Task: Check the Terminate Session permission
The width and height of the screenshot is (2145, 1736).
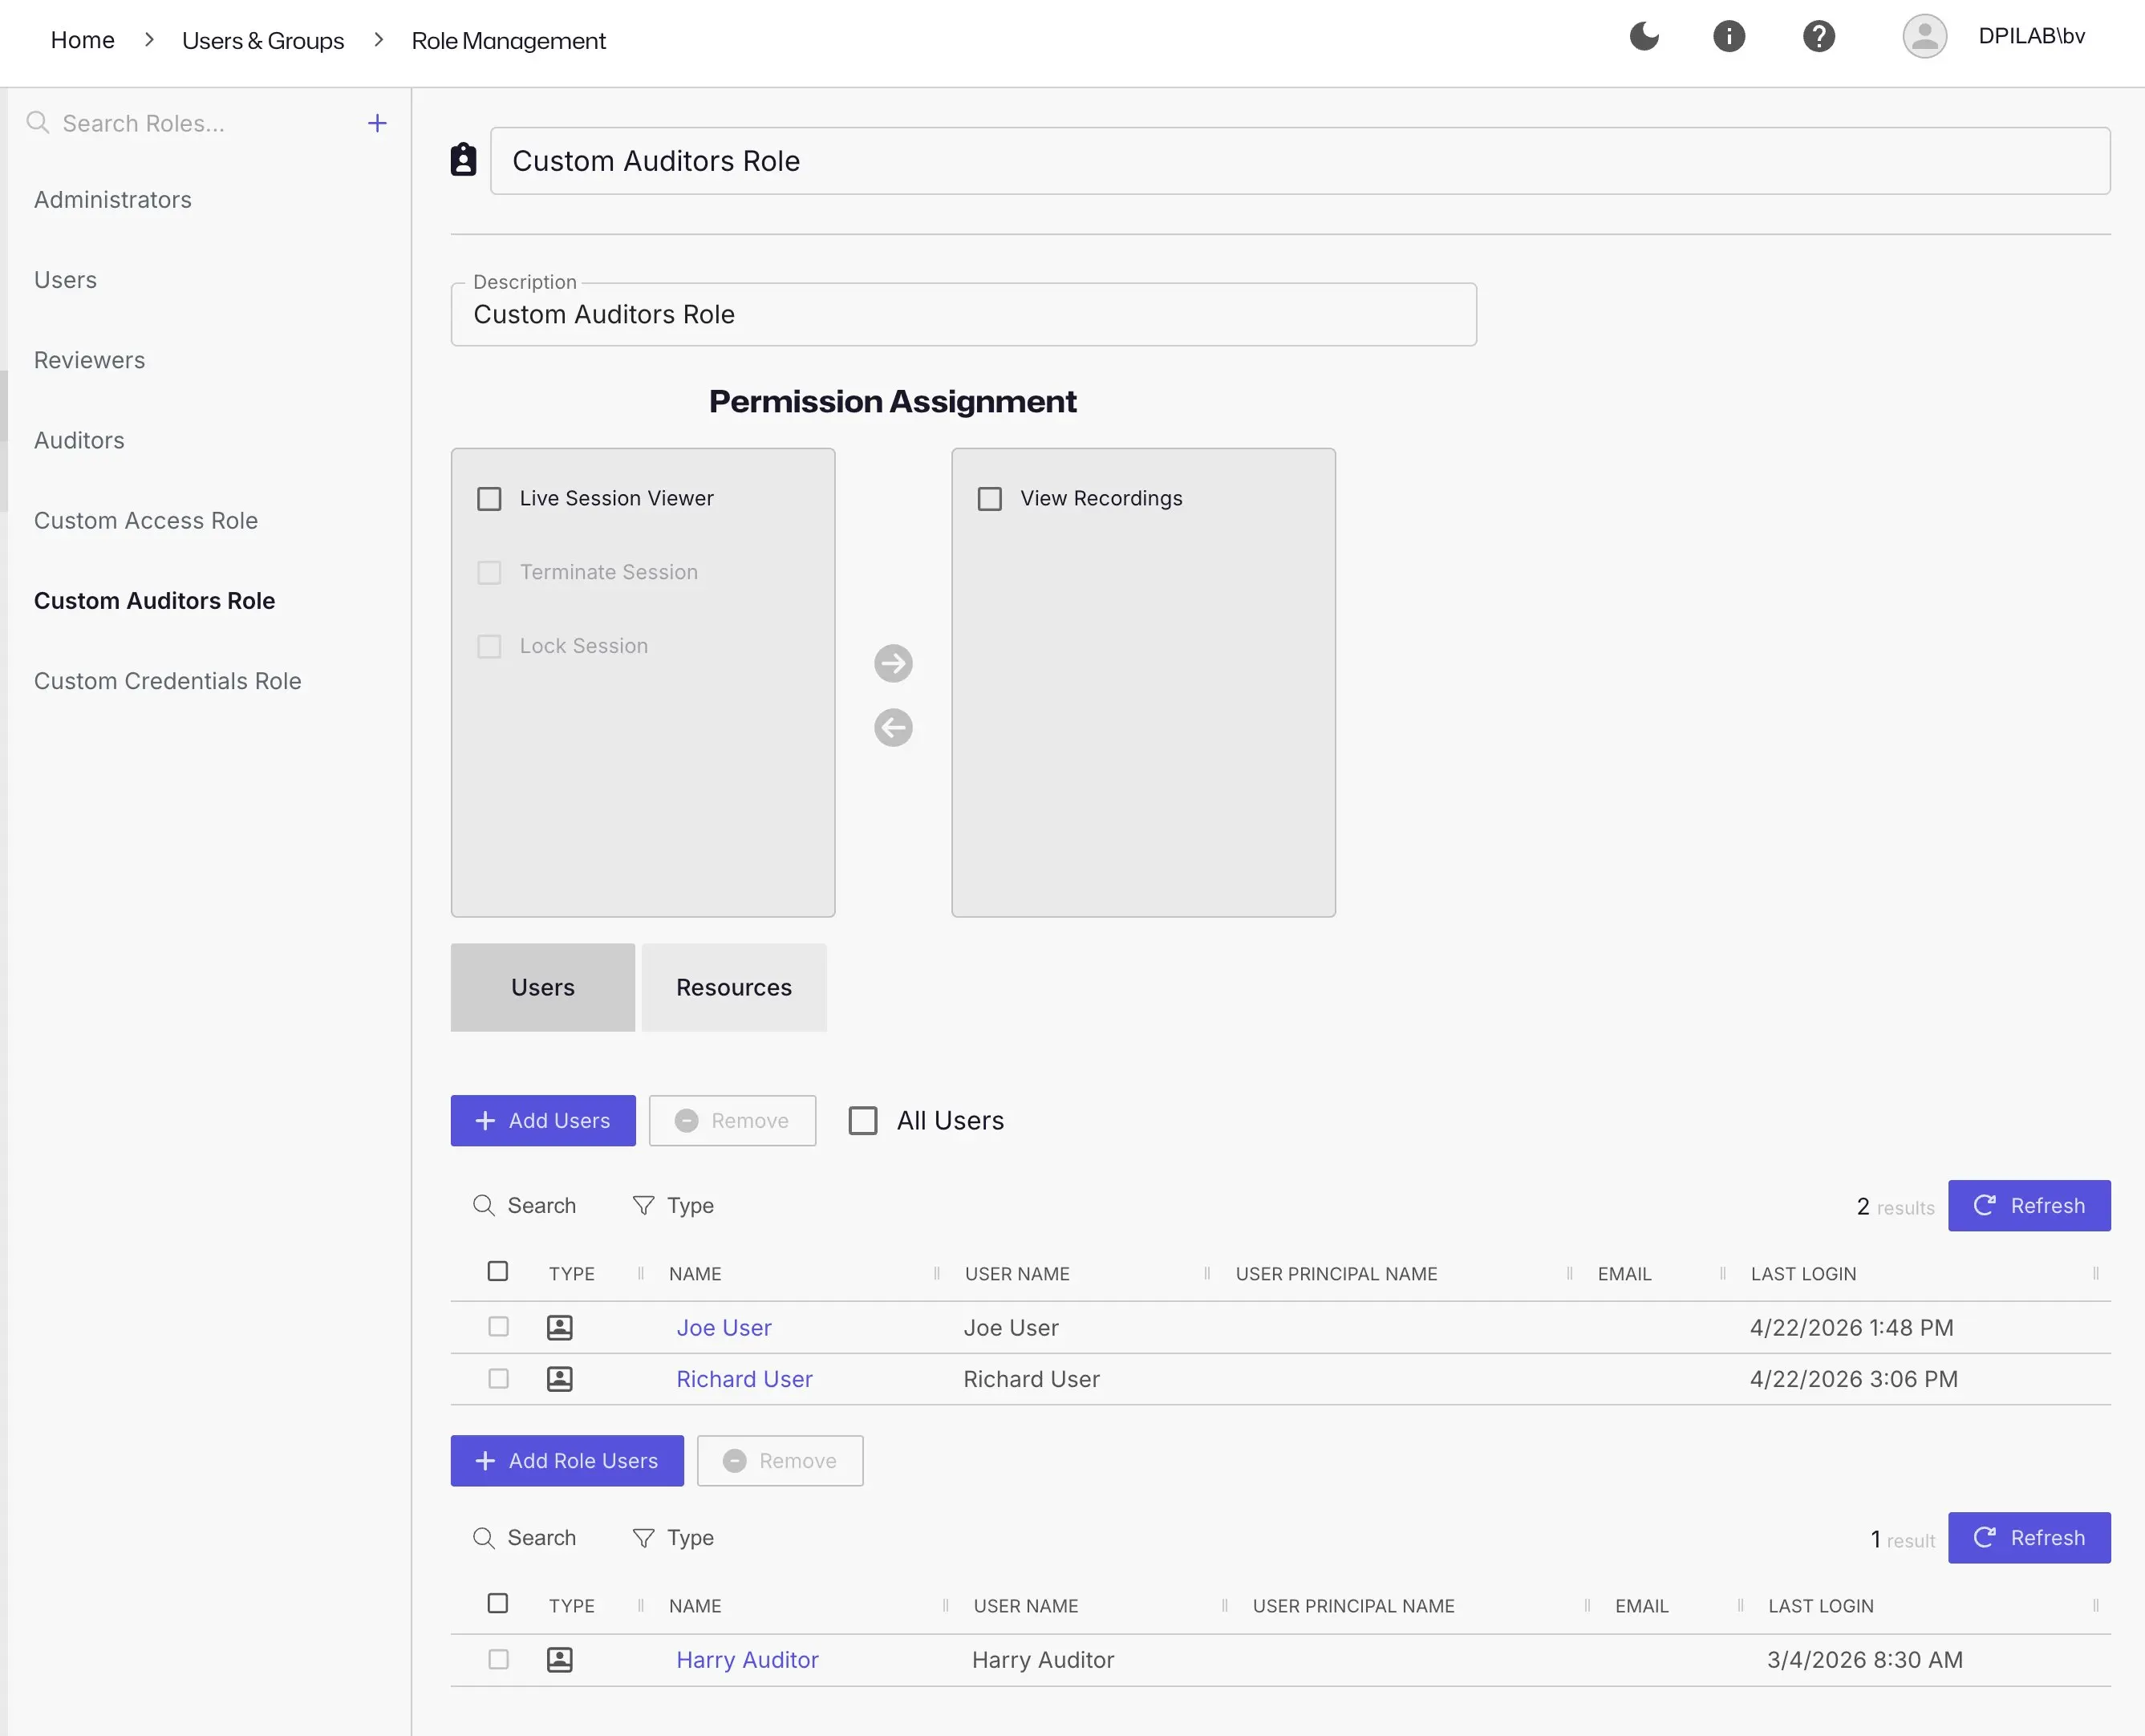Action: click(x=489, y=572)
